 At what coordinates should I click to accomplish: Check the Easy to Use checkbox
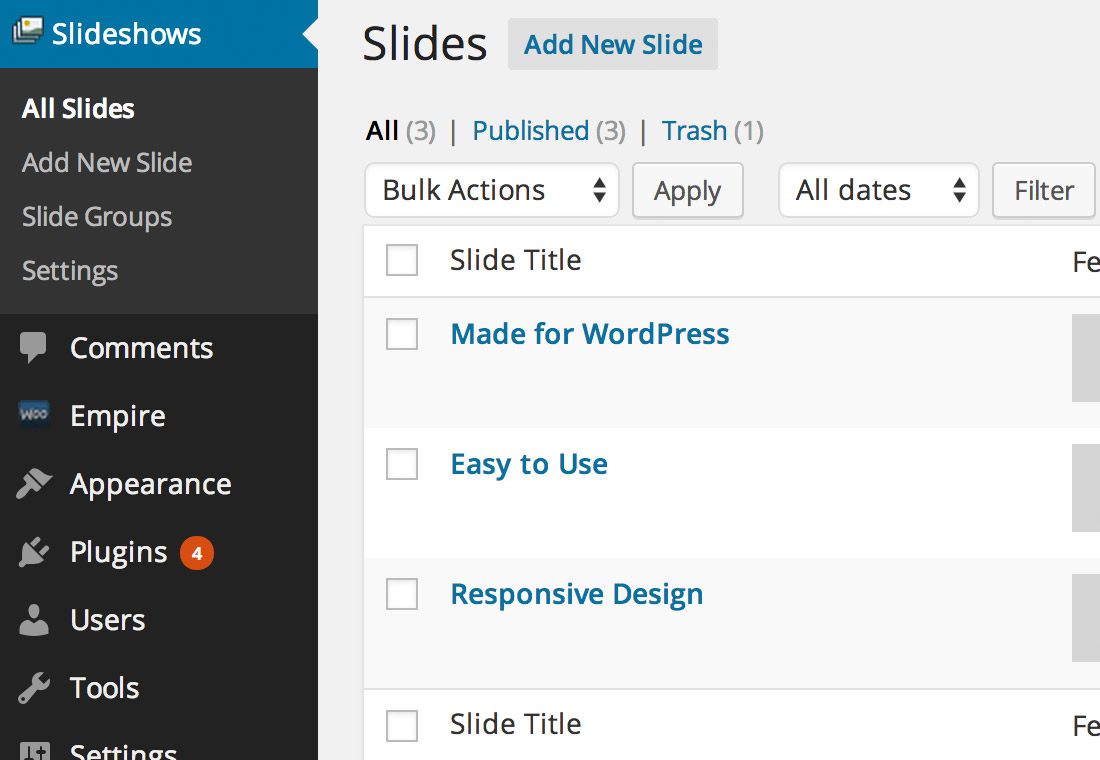(401, 464)
